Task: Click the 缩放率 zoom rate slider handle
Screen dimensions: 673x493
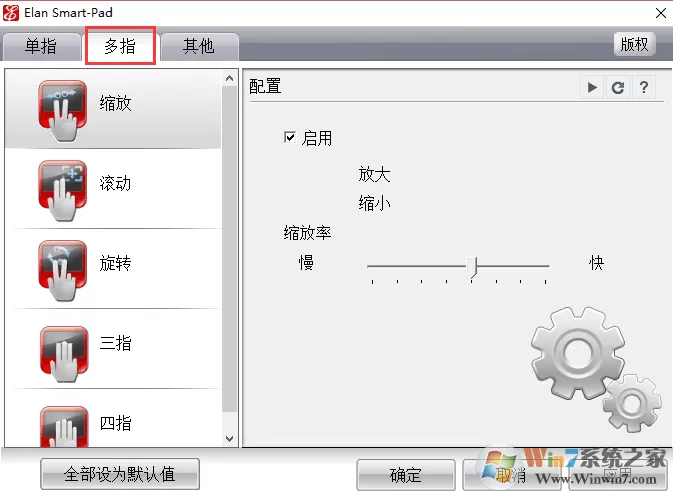Action: pos(472,267)
